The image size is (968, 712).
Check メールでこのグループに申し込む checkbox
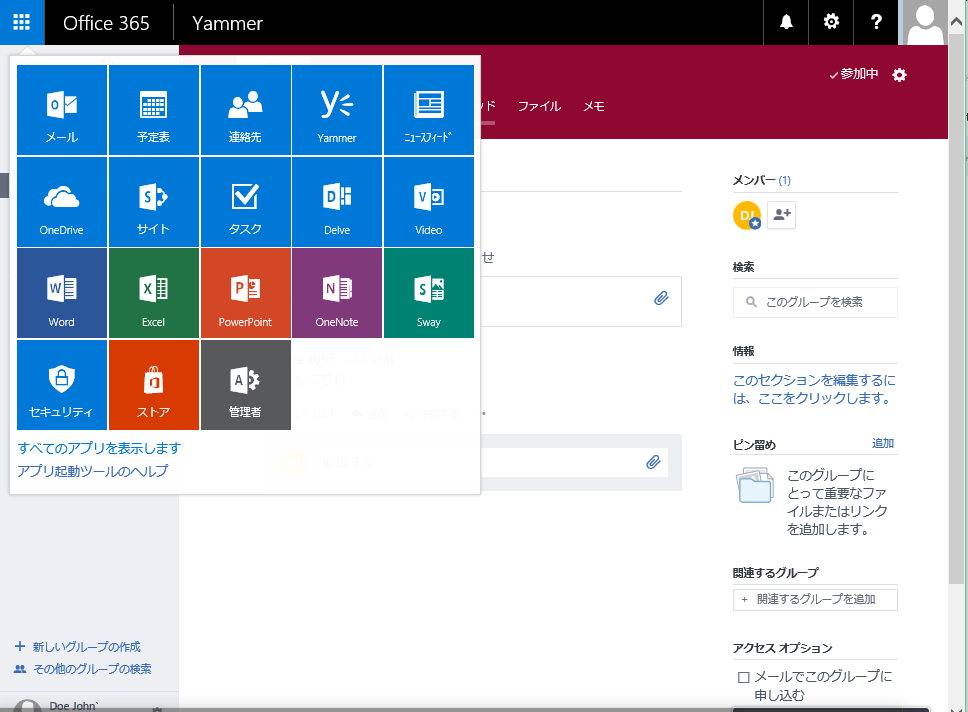pyautogui.click(x=744, y=677)
